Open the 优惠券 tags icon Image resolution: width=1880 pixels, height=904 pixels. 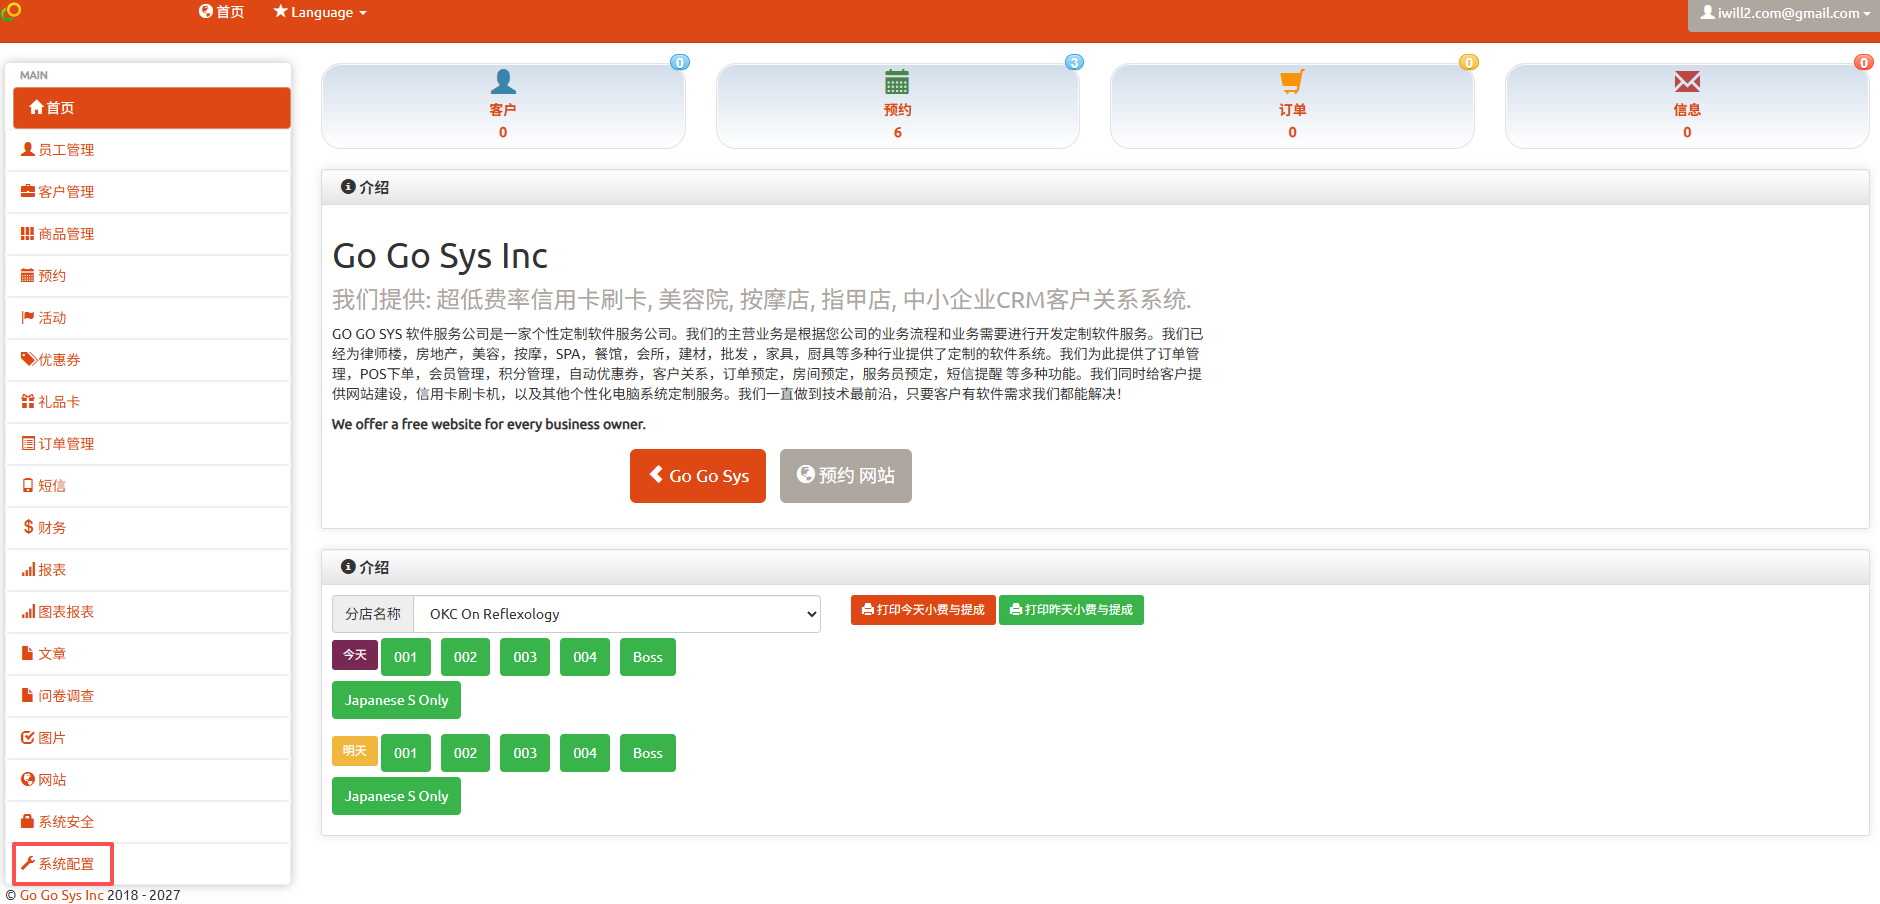coord(29,359)
